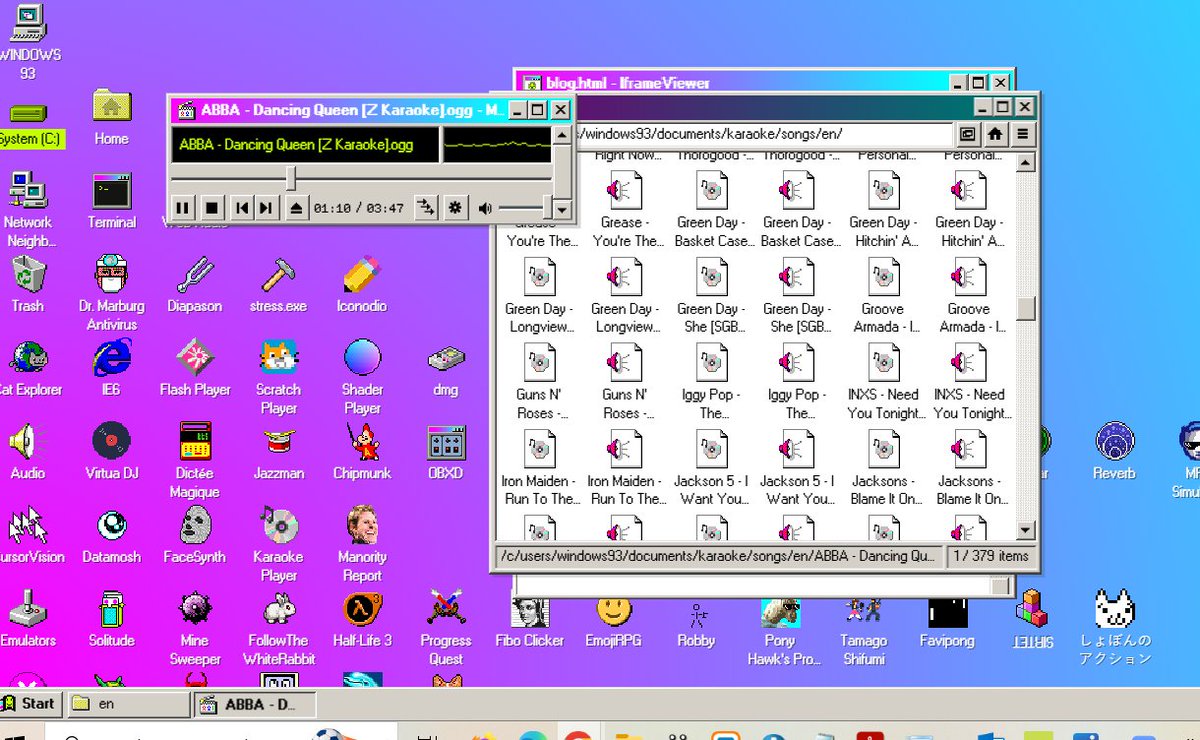Open the Iconodio pencil icon

coord(363,285)
